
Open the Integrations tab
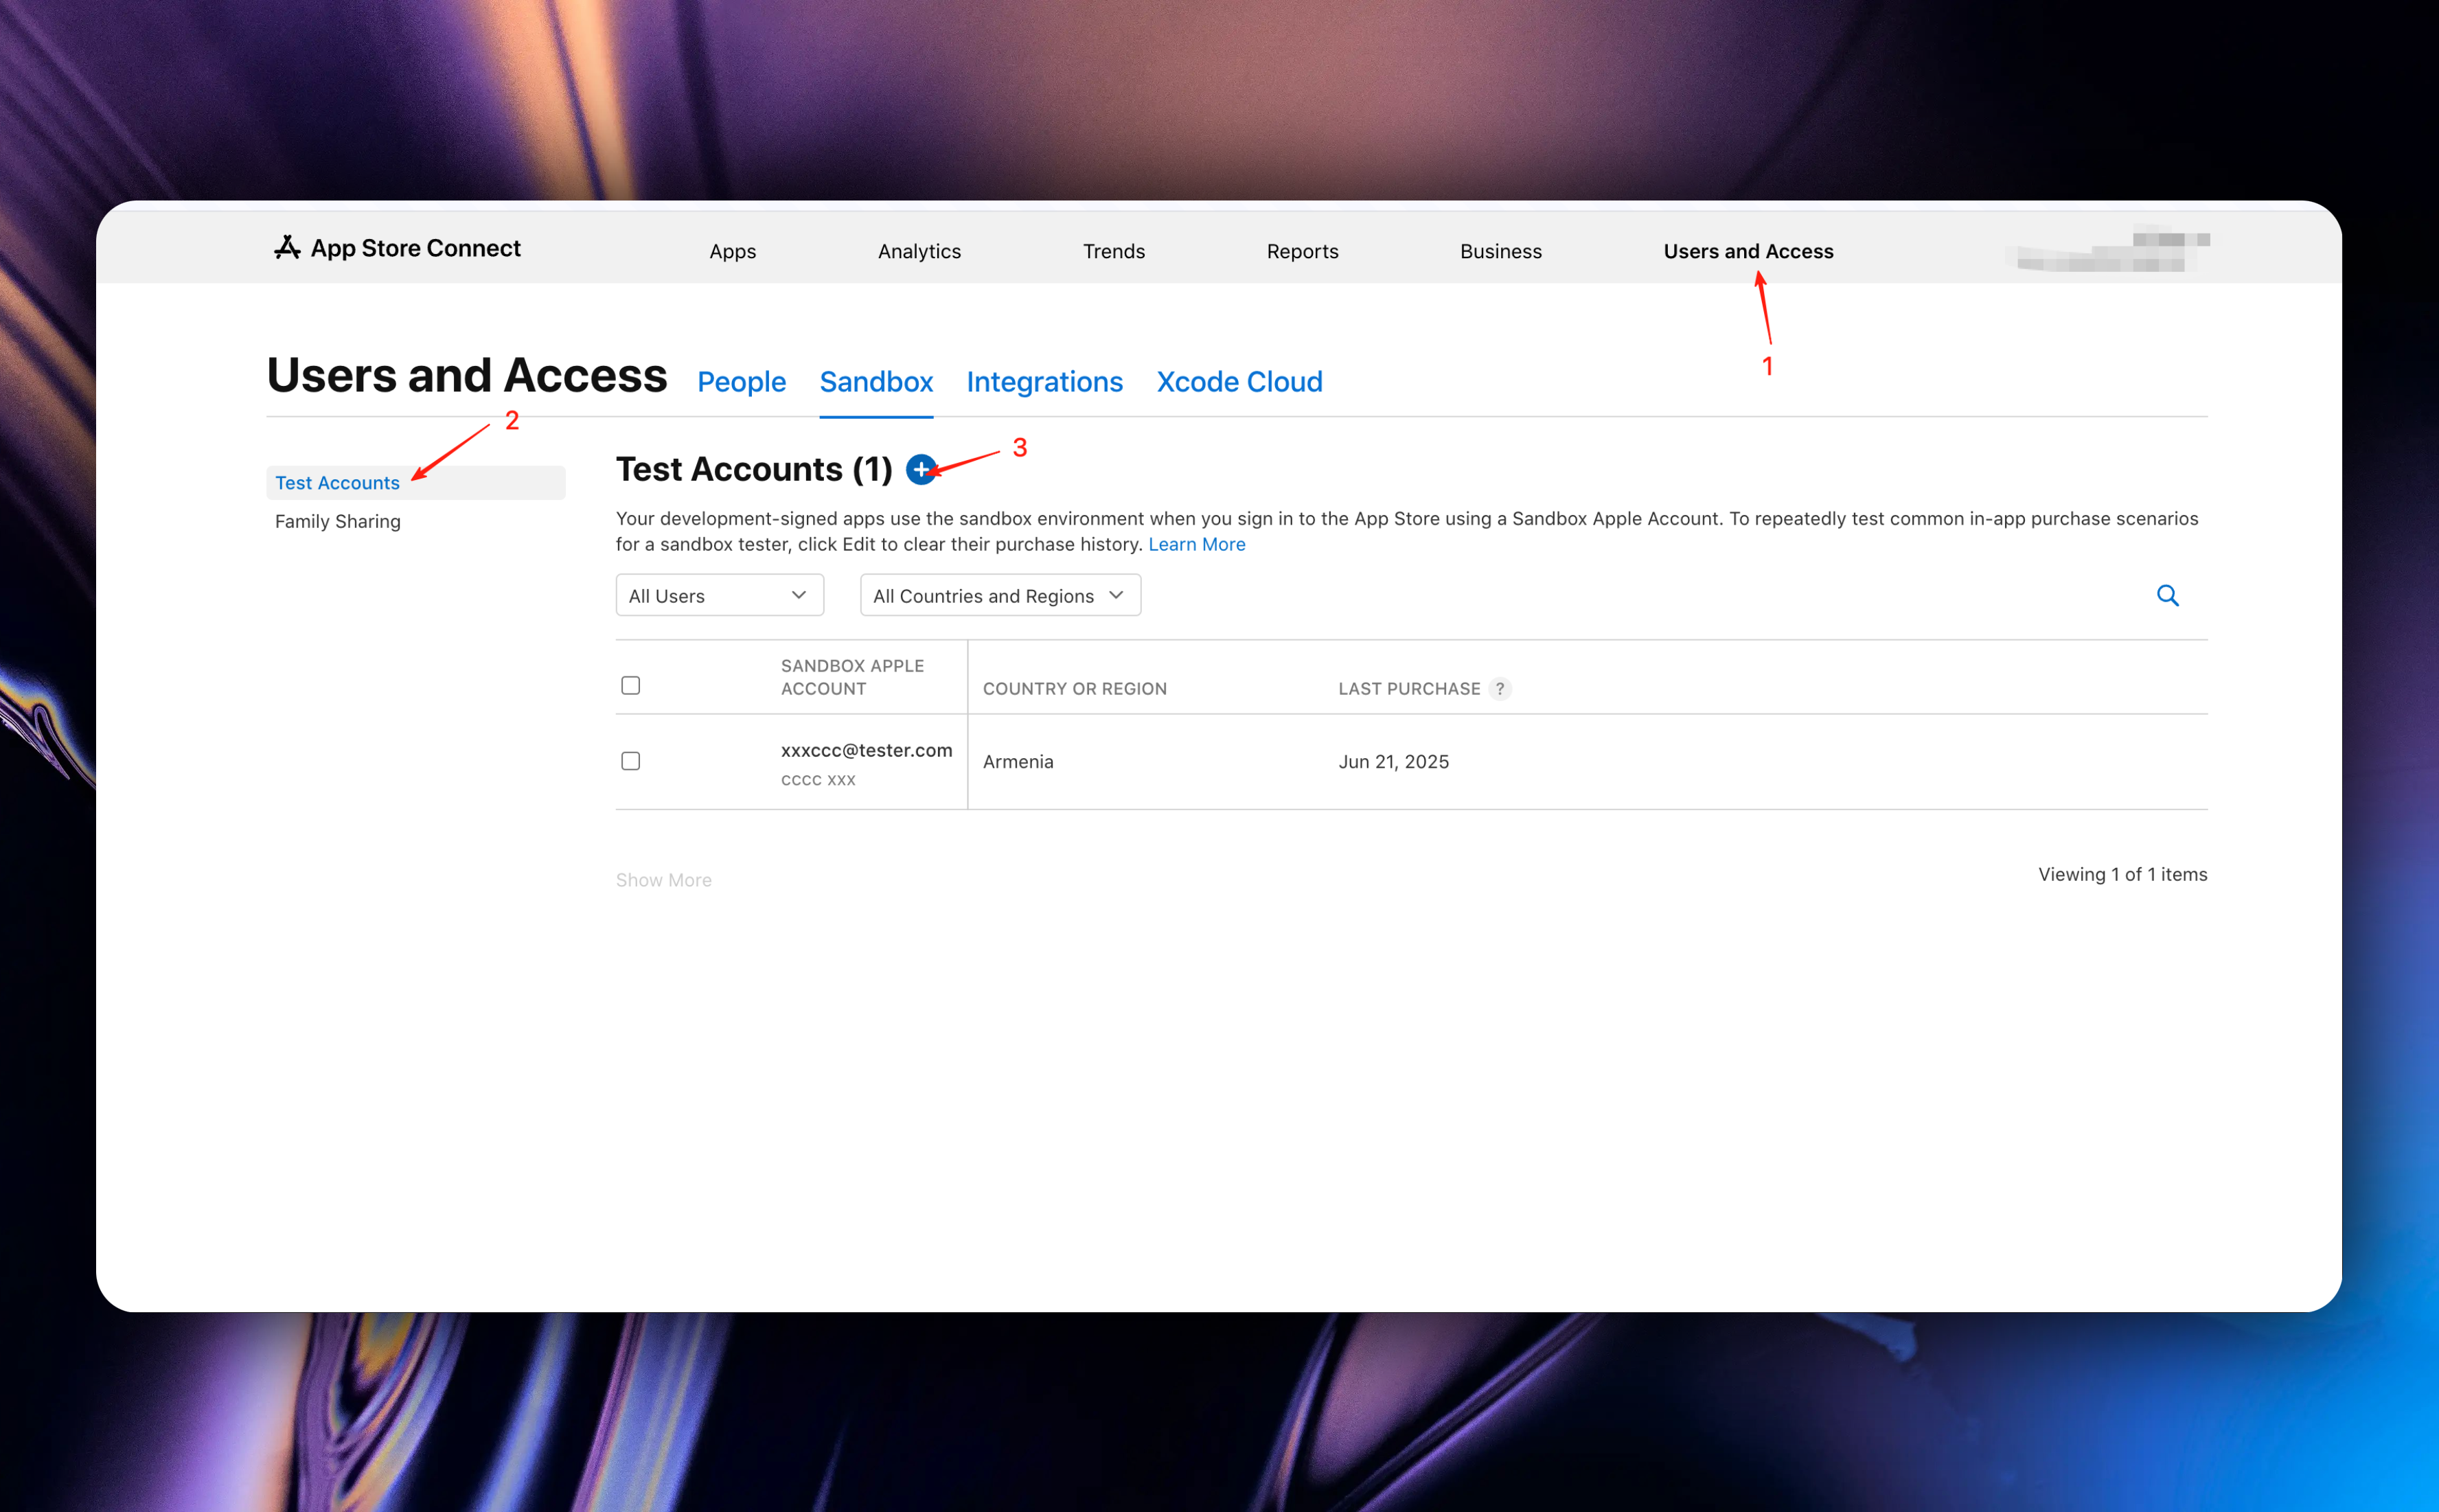coord(1044,381)
